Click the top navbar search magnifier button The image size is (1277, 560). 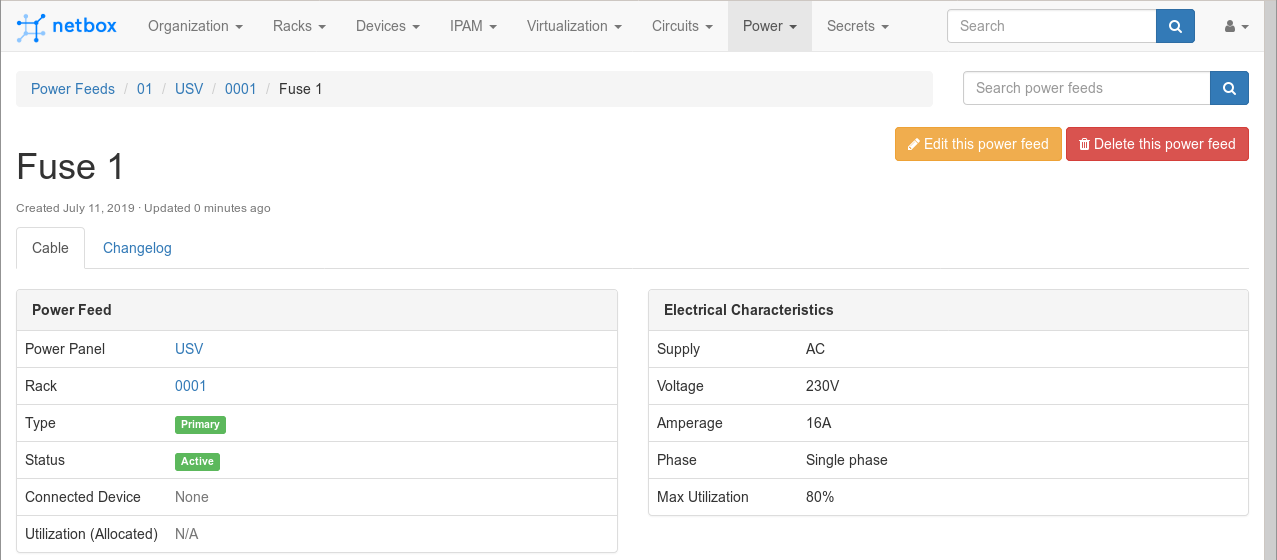pos(1175,26)
